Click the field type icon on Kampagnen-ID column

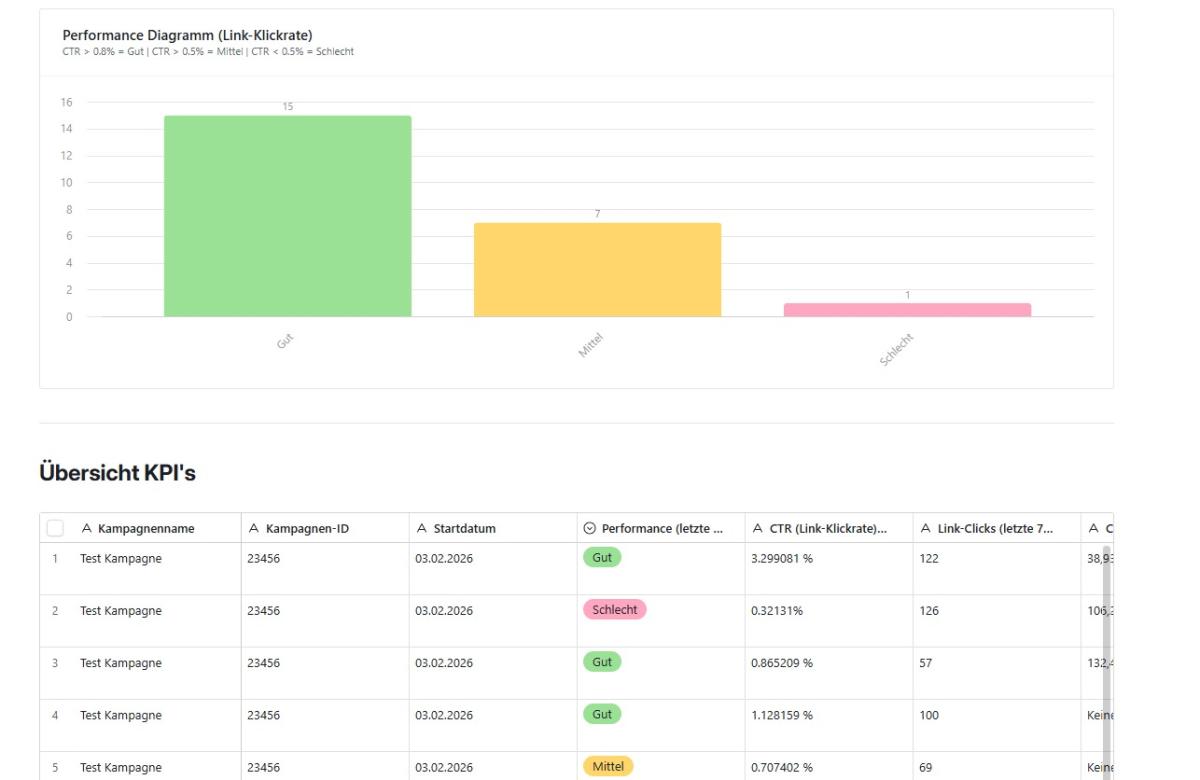click(x=254, y=527)
